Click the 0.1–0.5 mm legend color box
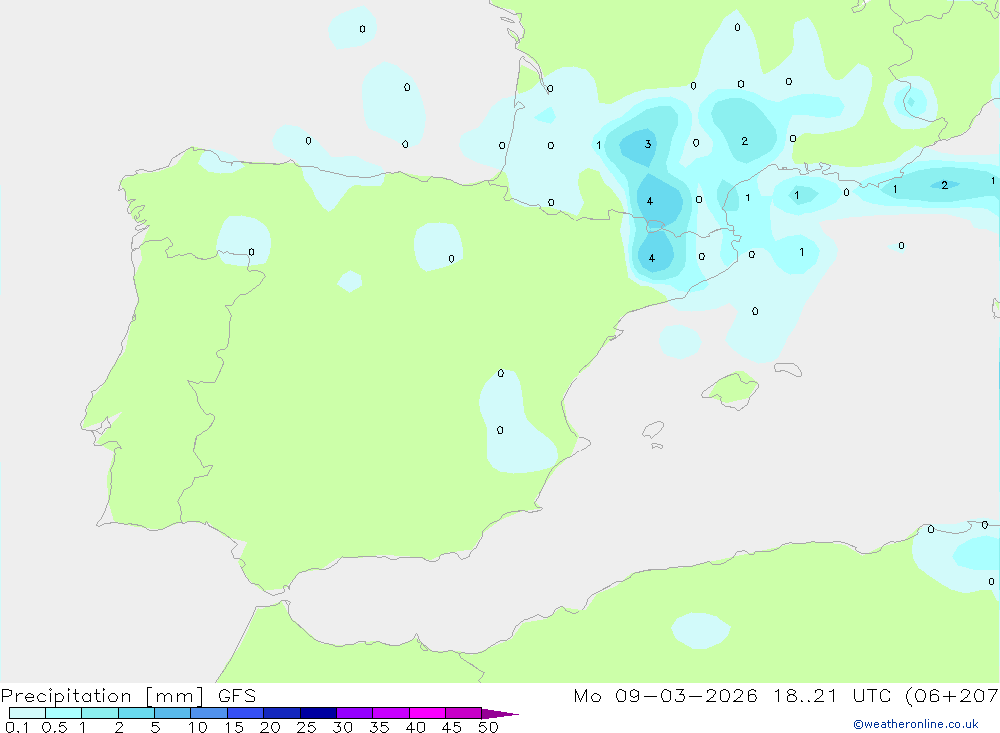Screen dimensions: 1000x733 click(27, 713)
